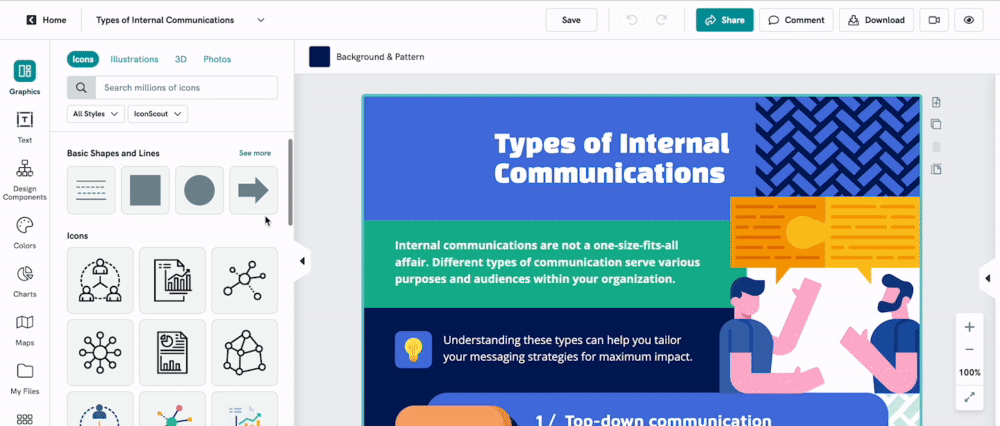1000x426 pixels.
Task: Open the IconScout source dropdown
Action: 158,114
